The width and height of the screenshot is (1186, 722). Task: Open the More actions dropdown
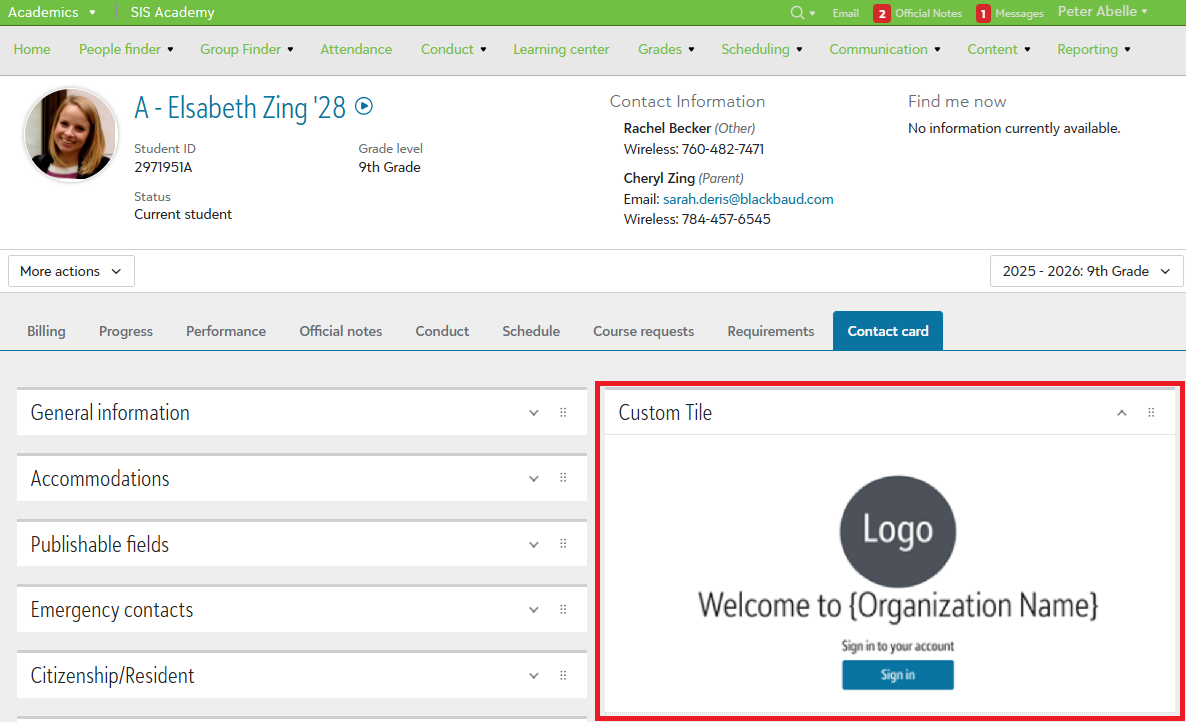pyautogui.click(x=70, y=270)
